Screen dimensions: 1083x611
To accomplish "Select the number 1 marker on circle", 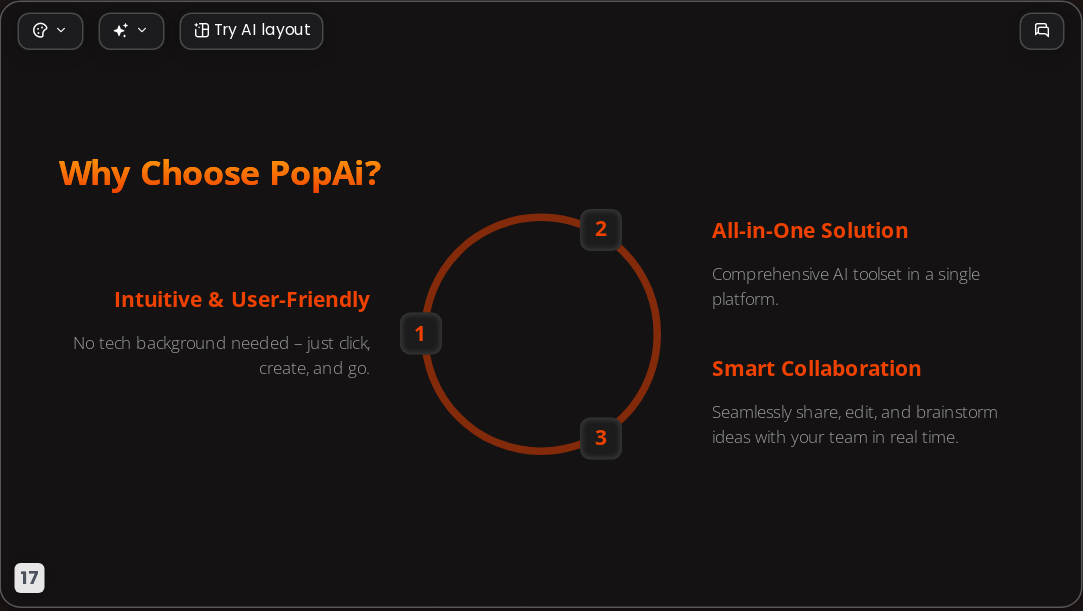I will pos(421,333).
